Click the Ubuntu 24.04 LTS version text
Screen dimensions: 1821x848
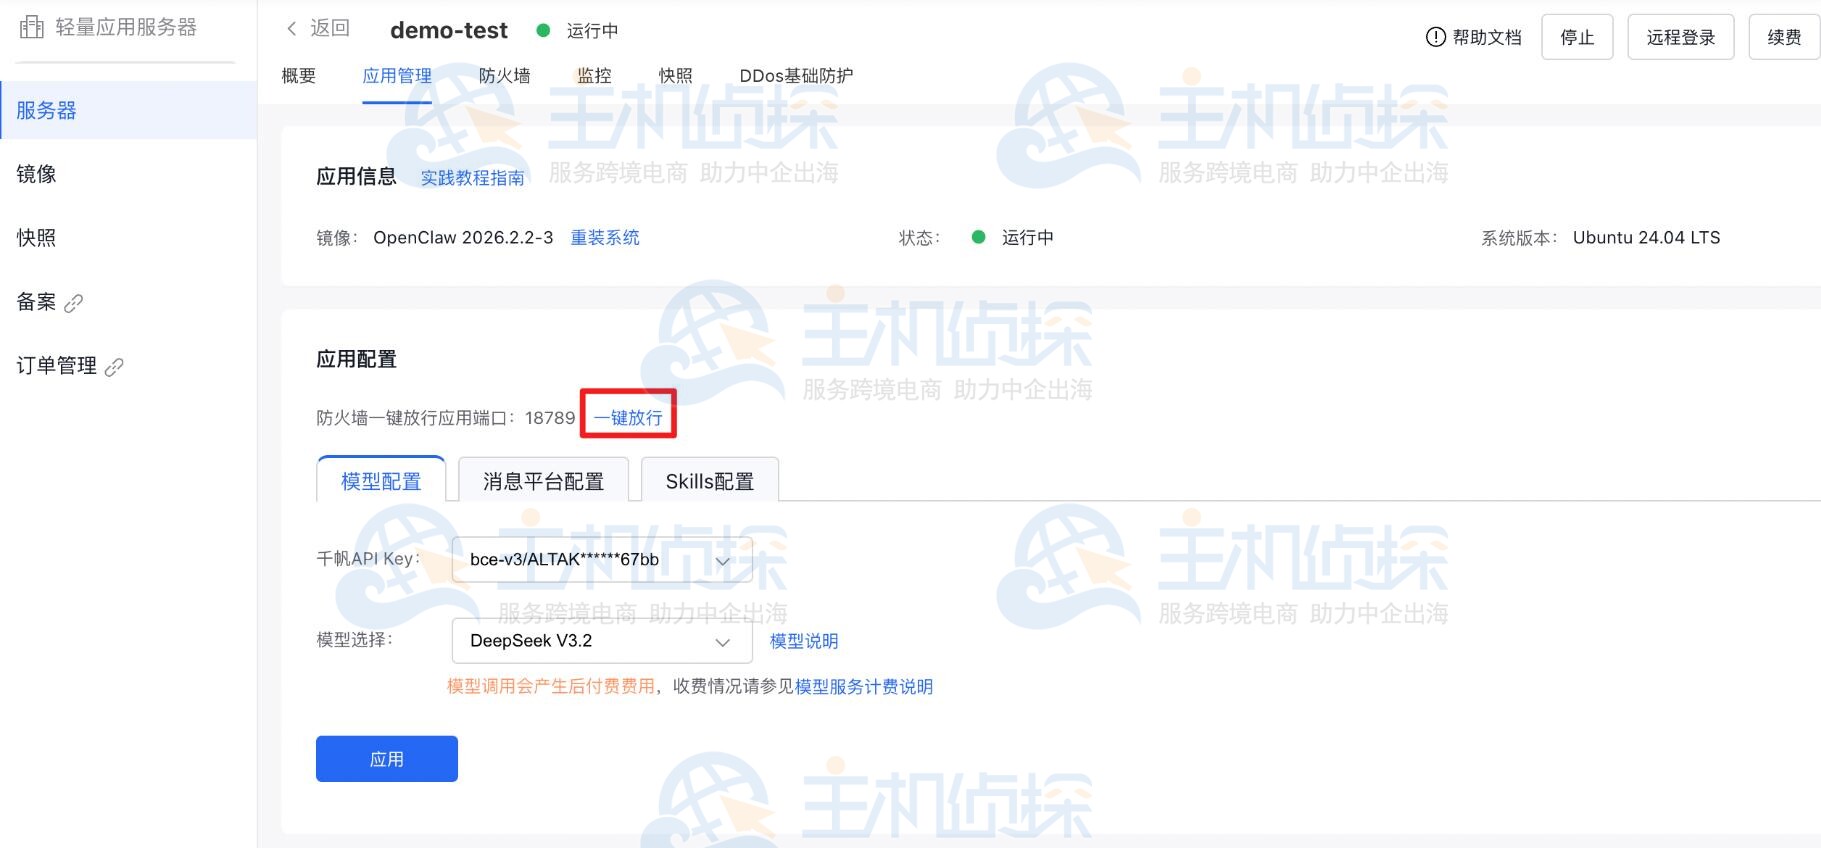point(1646,237)
